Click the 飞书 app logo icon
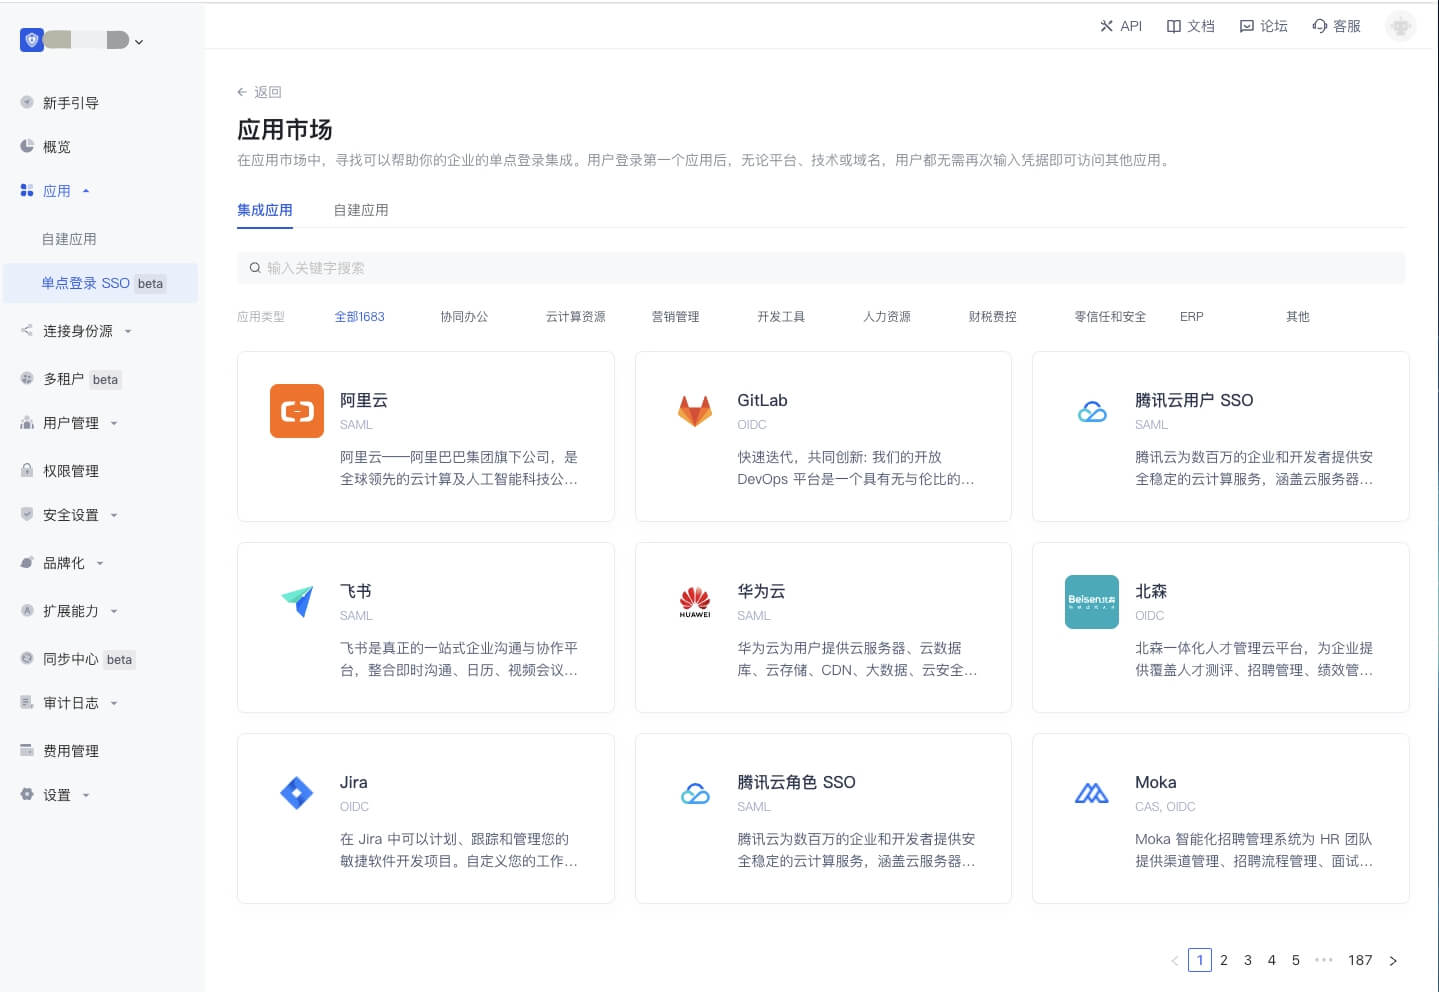This screenshot has width=1439, height=992. point(296,602)
